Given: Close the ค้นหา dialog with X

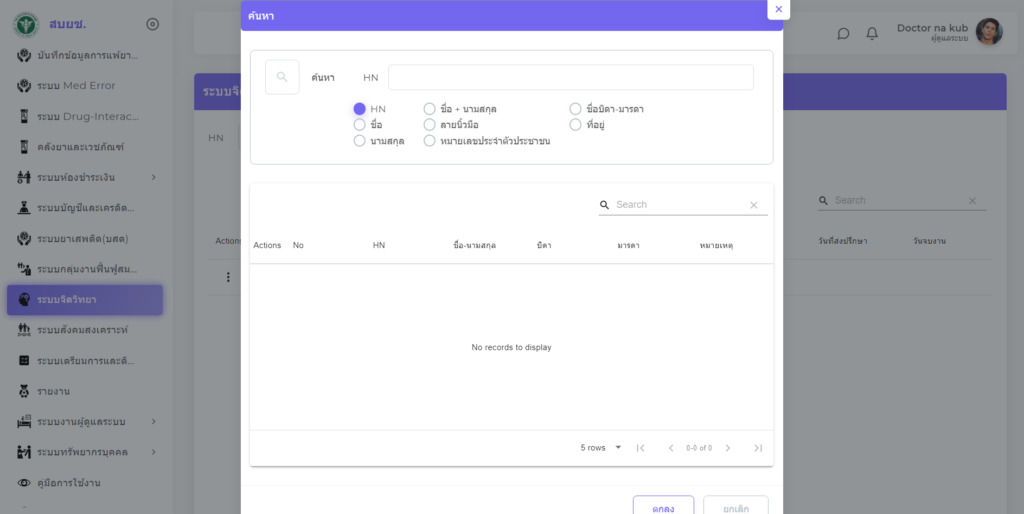Looking at the screenshot, I should 779,9.
